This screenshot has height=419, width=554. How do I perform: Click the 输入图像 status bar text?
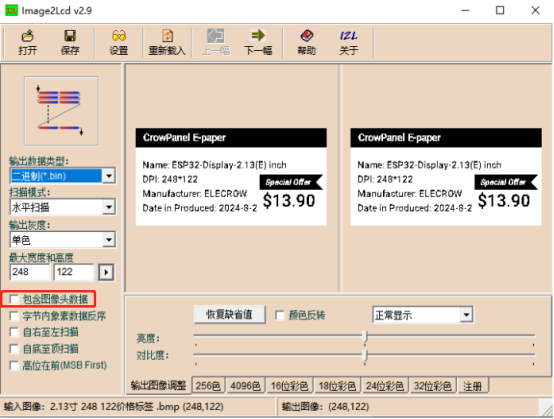113,407
